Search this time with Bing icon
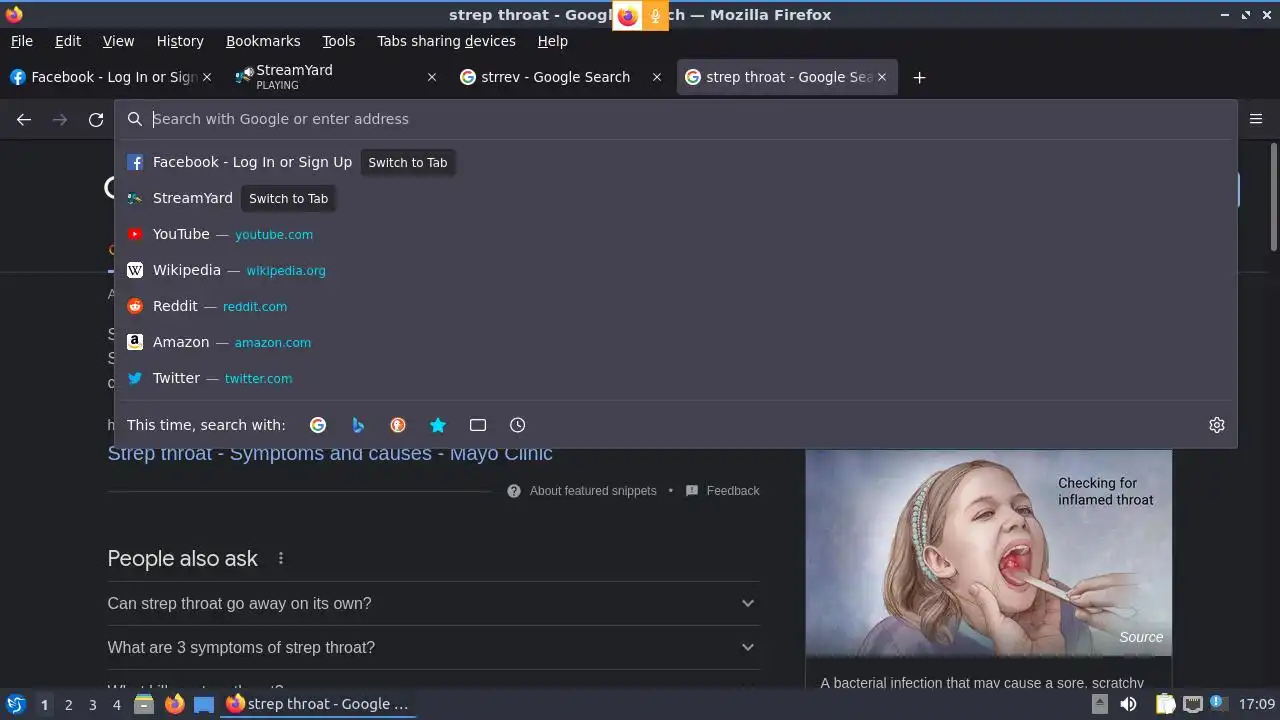Image resolution: width=1280 pixels, height=720 pixels. point(358,425)
